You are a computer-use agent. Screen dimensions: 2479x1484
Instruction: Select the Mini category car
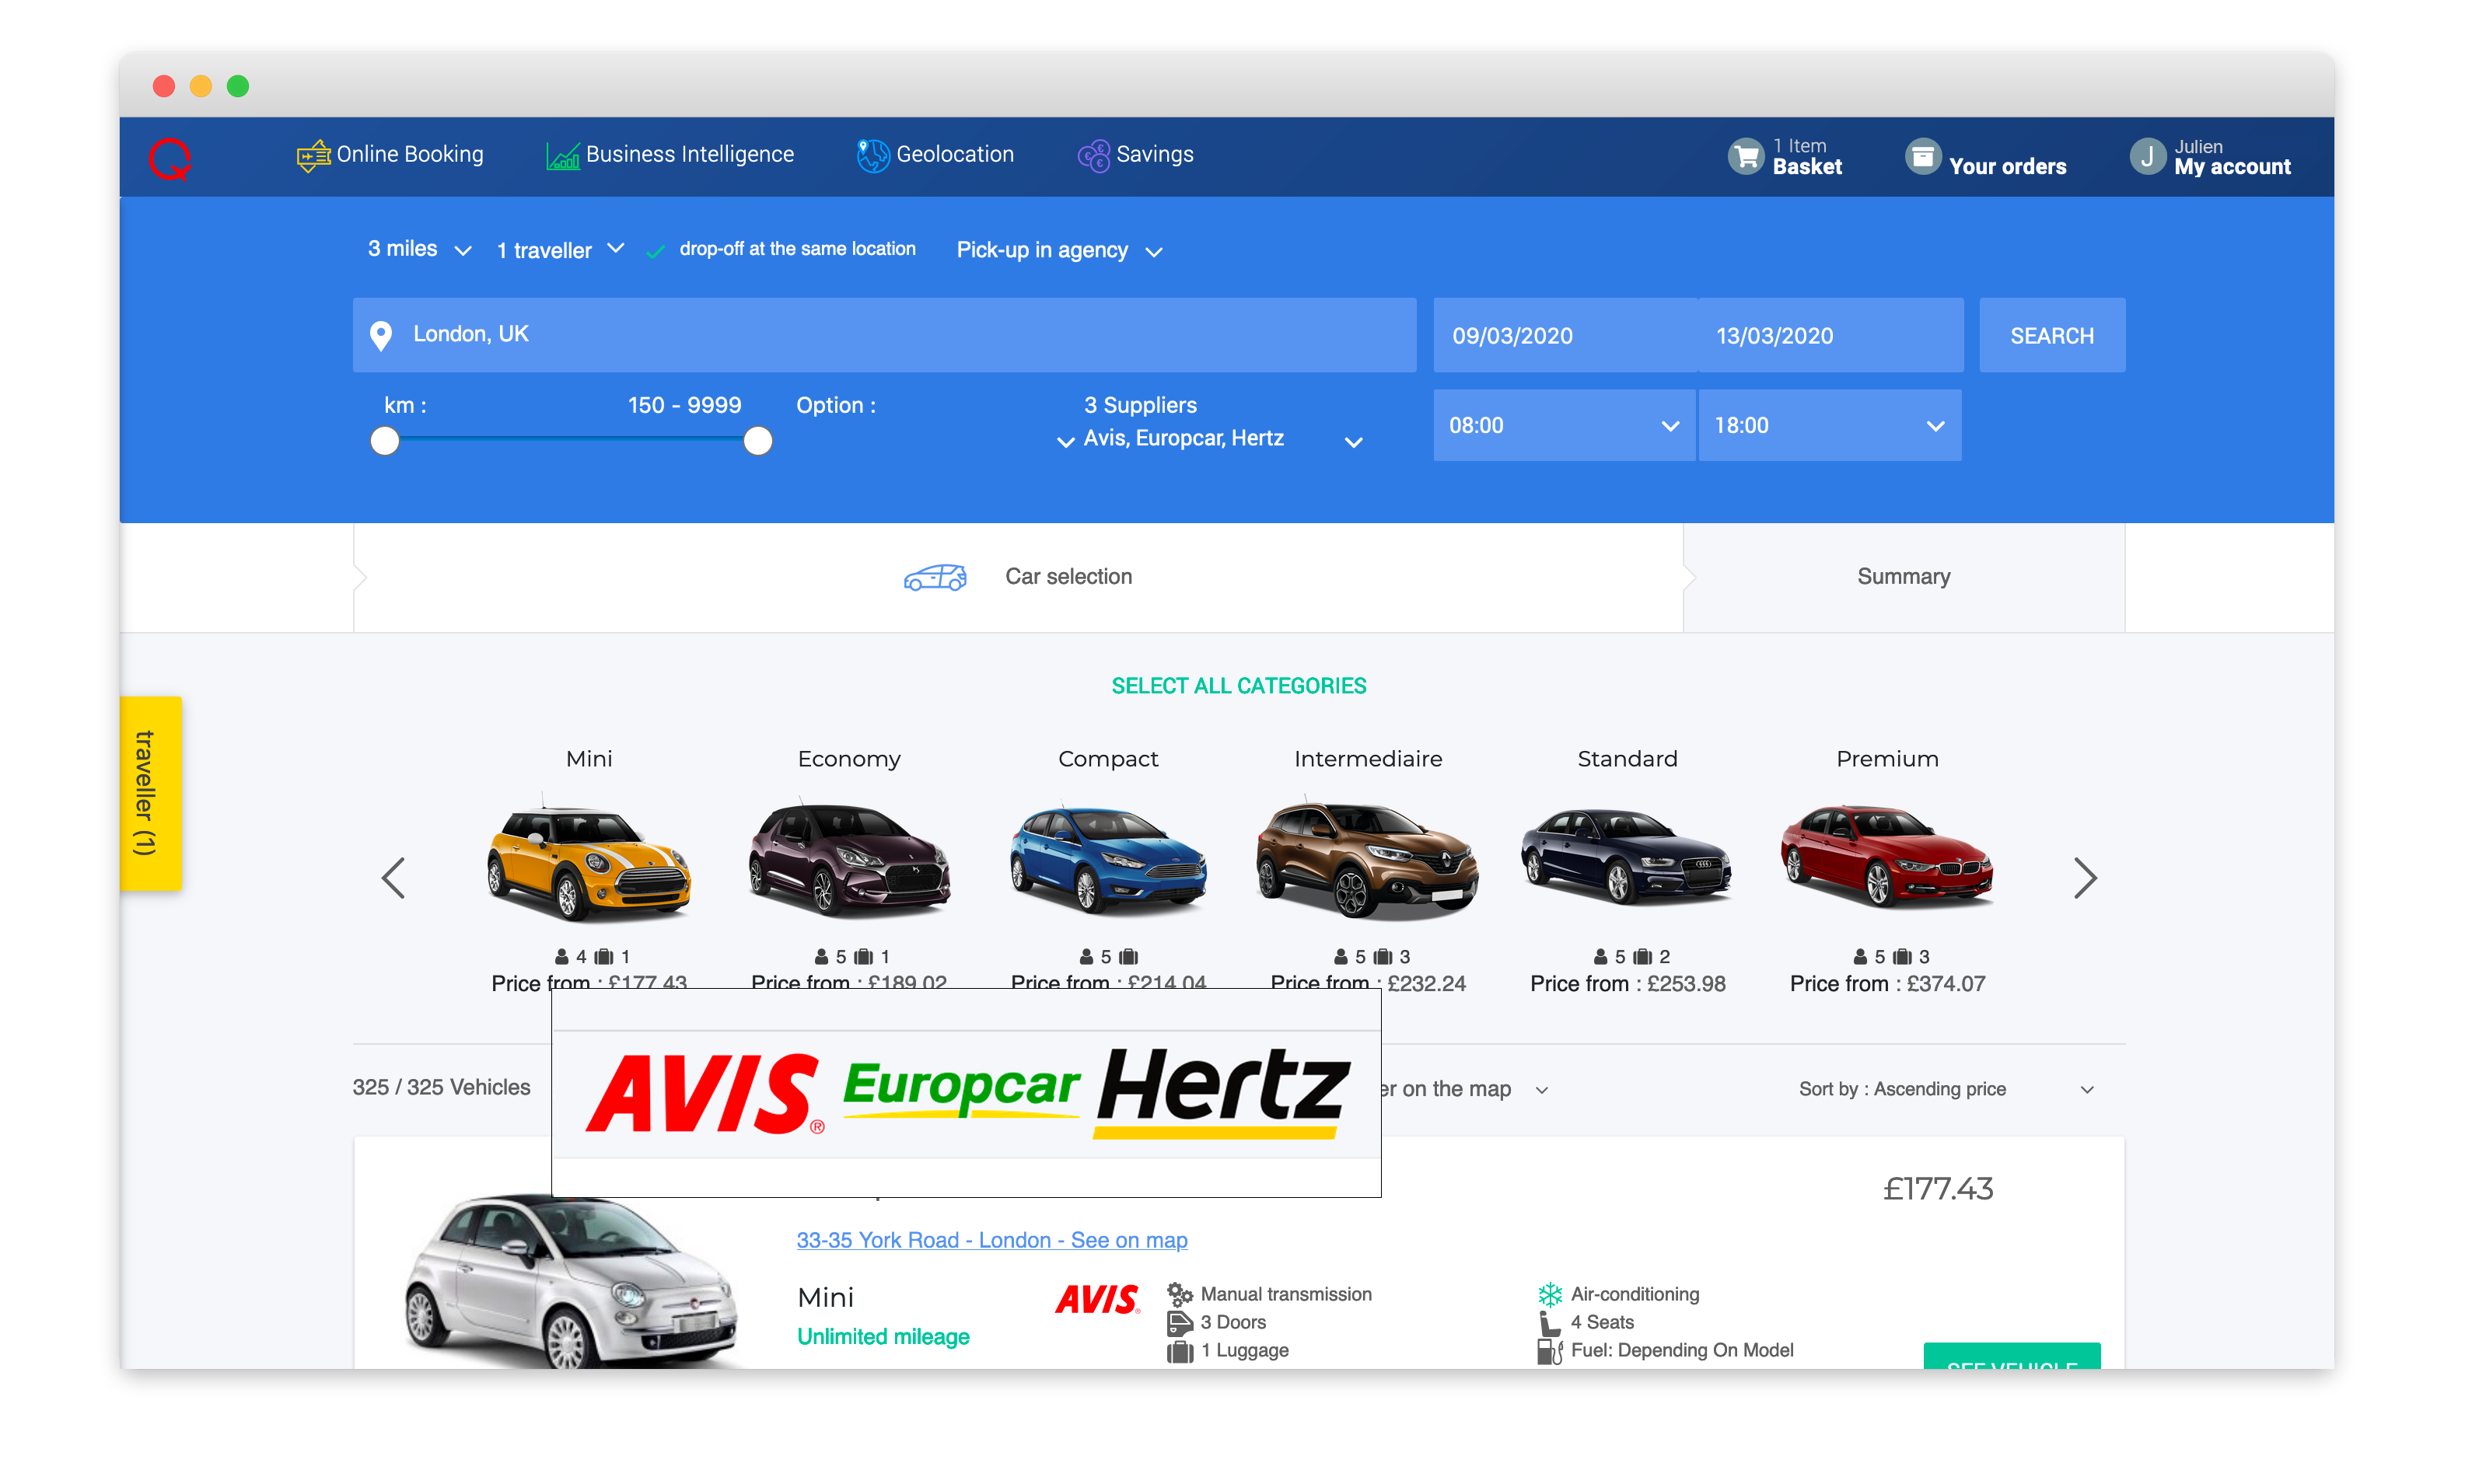point(589,860)
